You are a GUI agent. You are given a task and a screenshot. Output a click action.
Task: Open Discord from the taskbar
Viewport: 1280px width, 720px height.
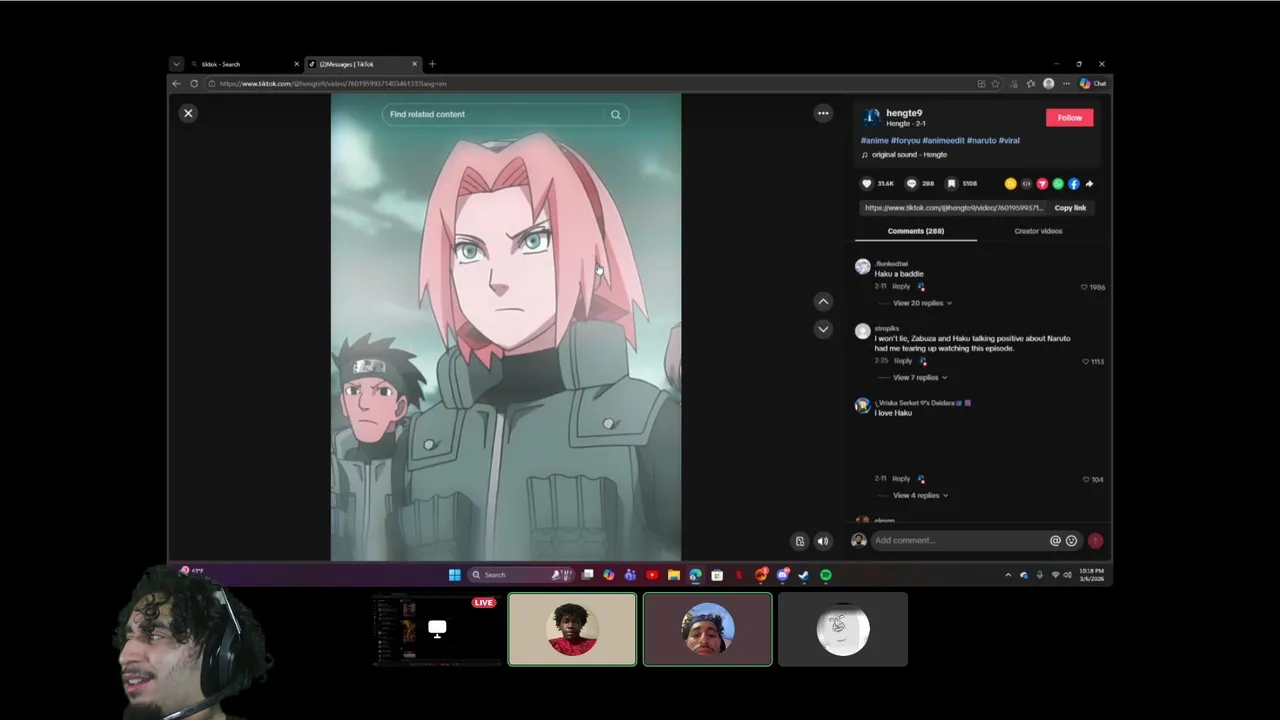[x=783, y=575]
